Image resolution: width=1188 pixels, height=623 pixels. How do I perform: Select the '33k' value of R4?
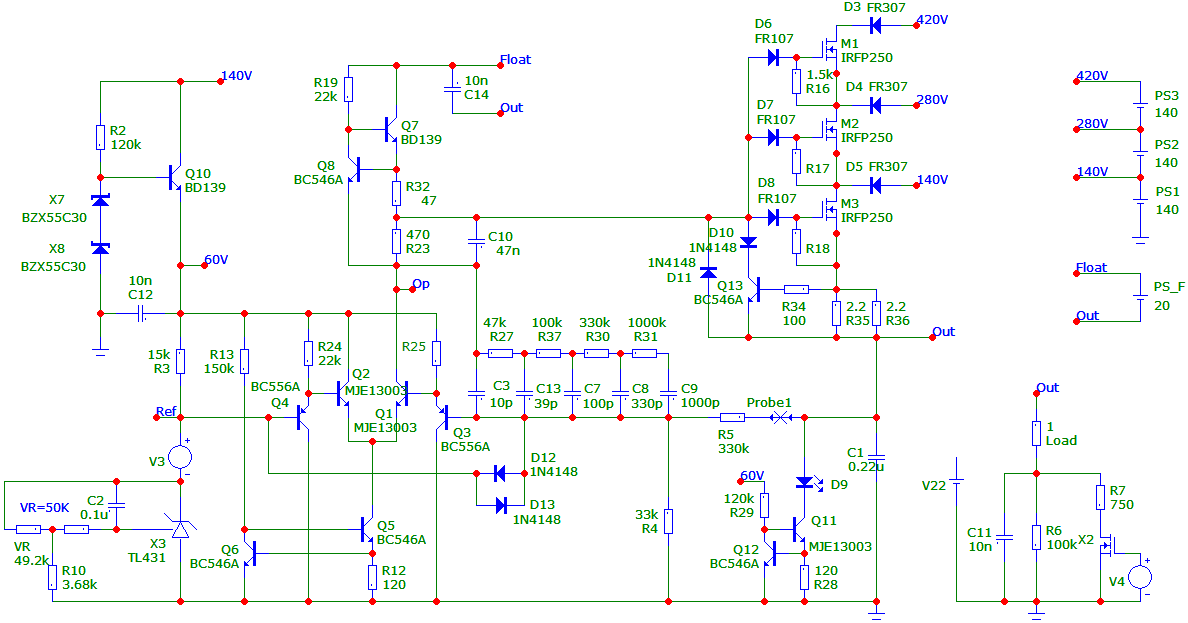[x=647, y=515]
